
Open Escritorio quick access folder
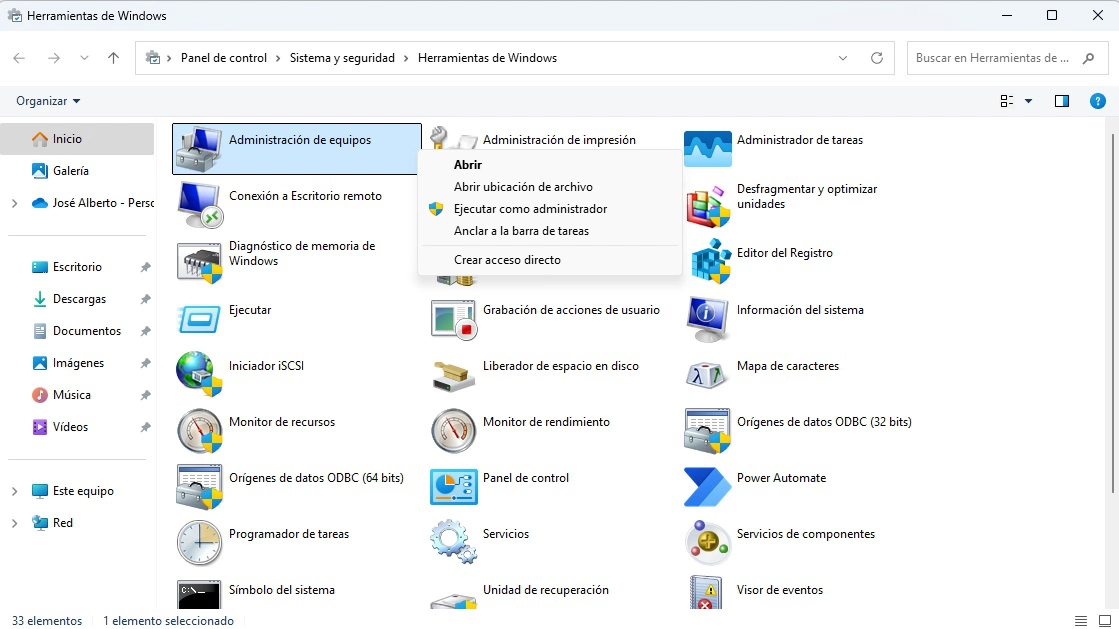(x=77, y=267)
